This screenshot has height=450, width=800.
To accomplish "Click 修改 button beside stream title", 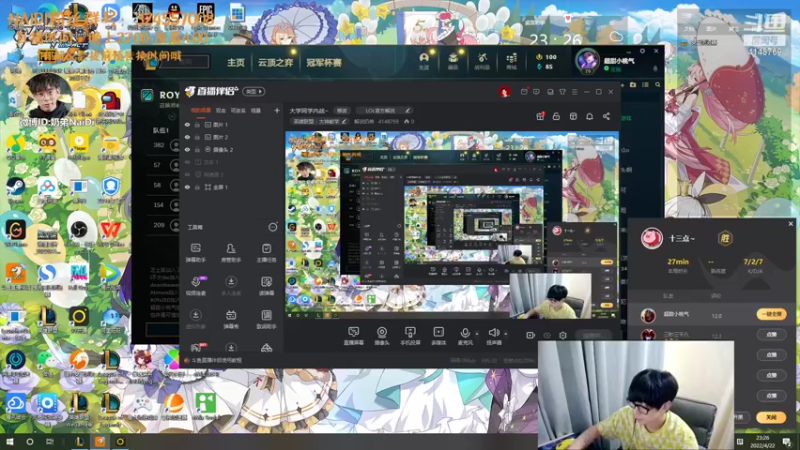I will 341,110.
